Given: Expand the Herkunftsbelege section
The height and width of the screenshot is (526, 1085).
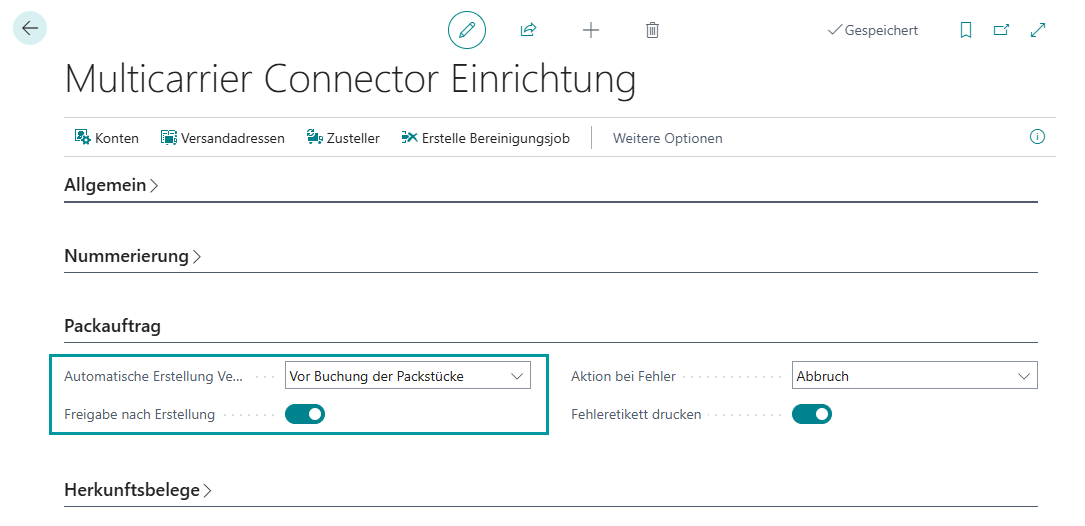Looking at the screenshot, I should coord(138,490).
